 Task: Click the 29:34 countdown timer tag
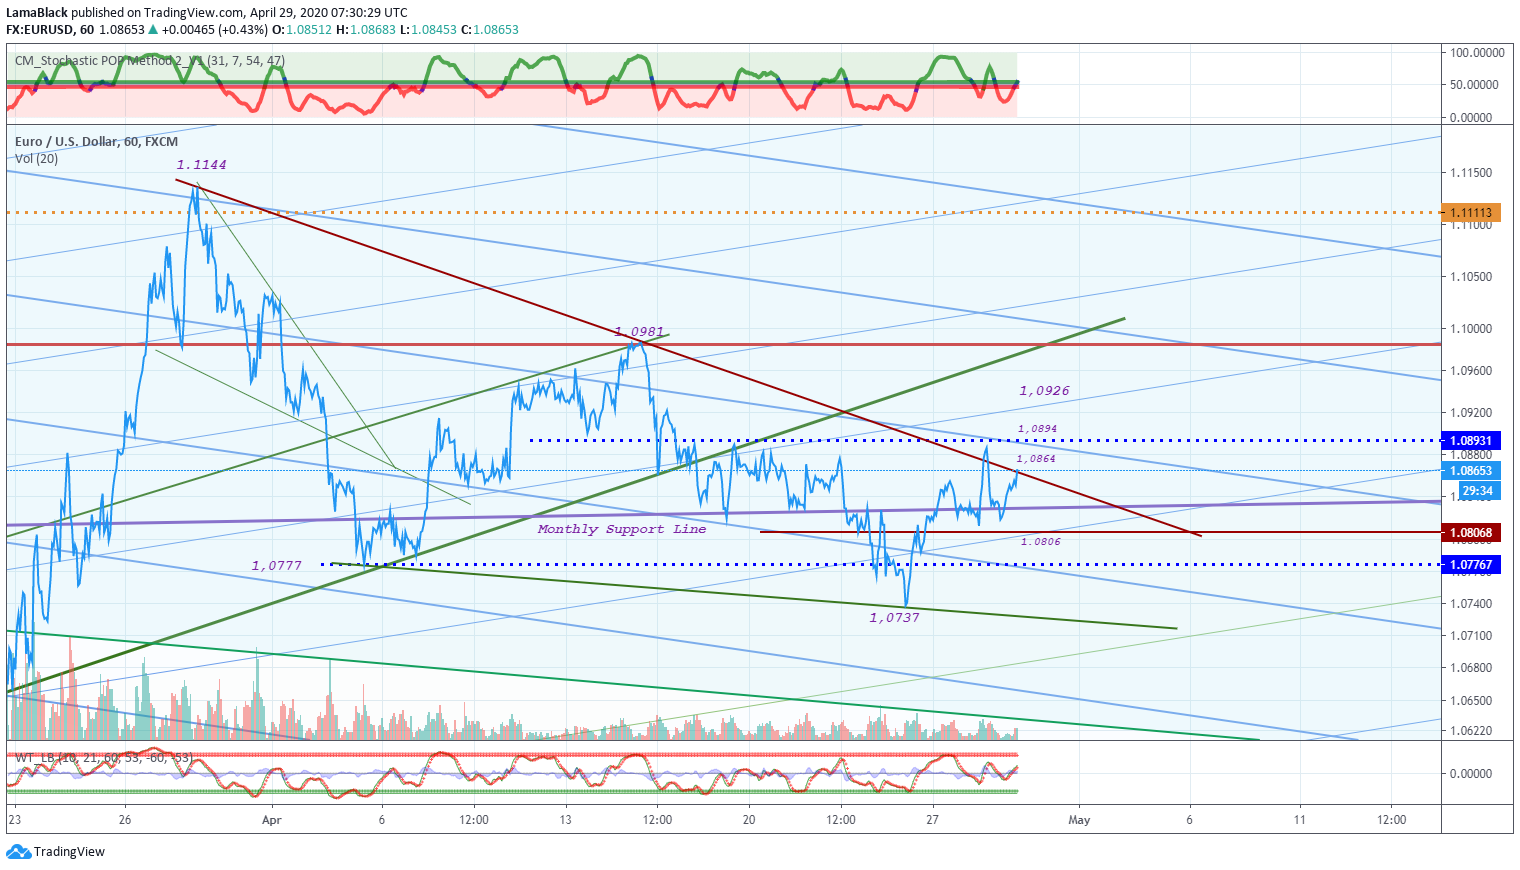[1478, 490]
